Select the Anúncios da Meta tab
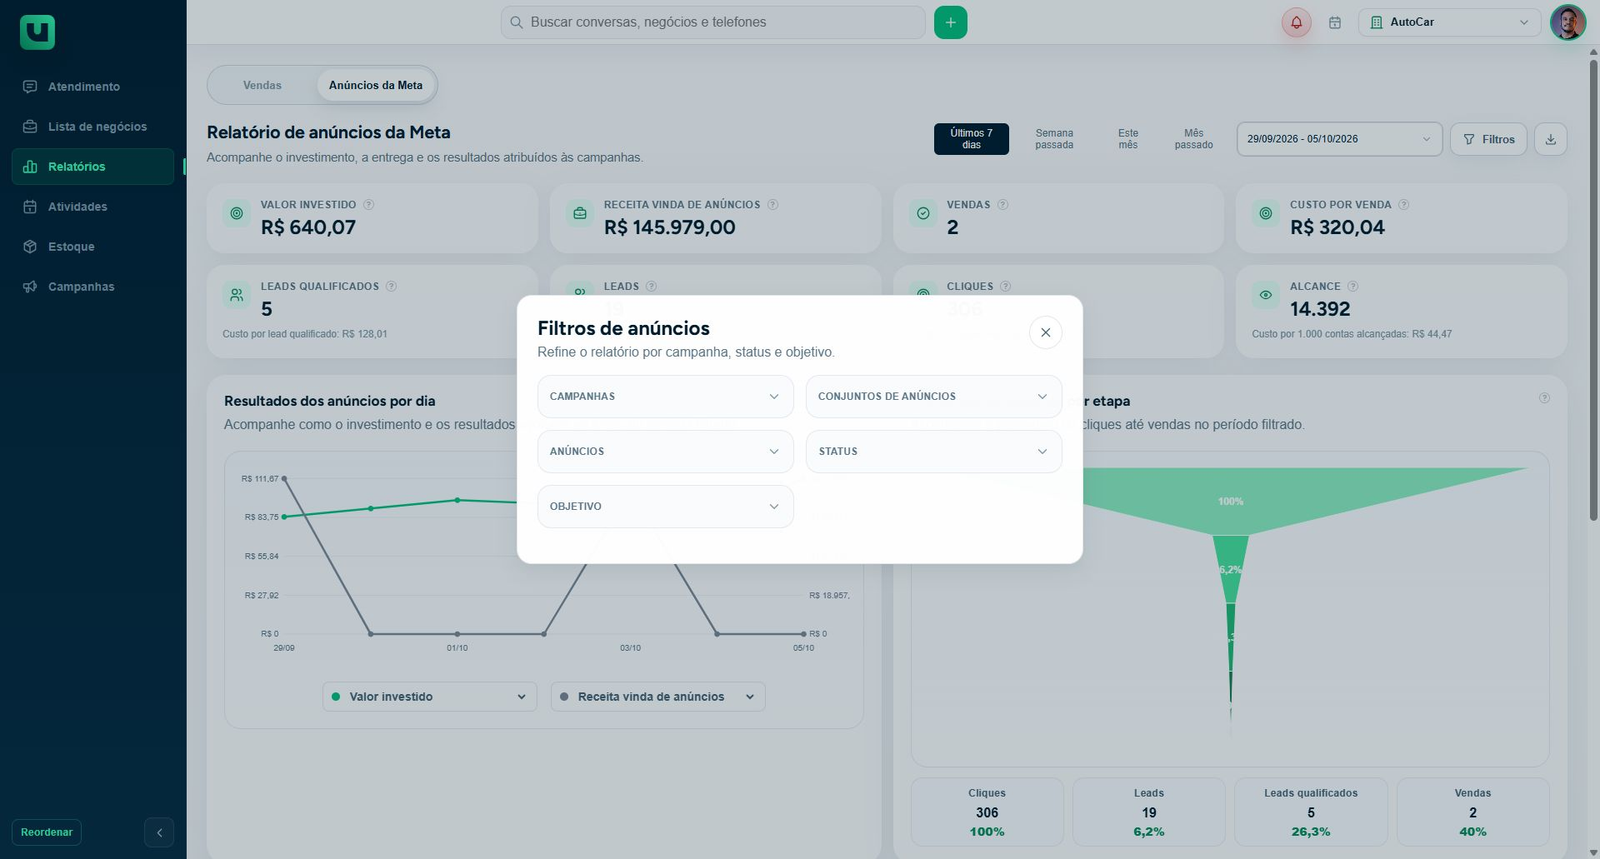The width and height of the screenshot is (1600, 859). point(376,85)
